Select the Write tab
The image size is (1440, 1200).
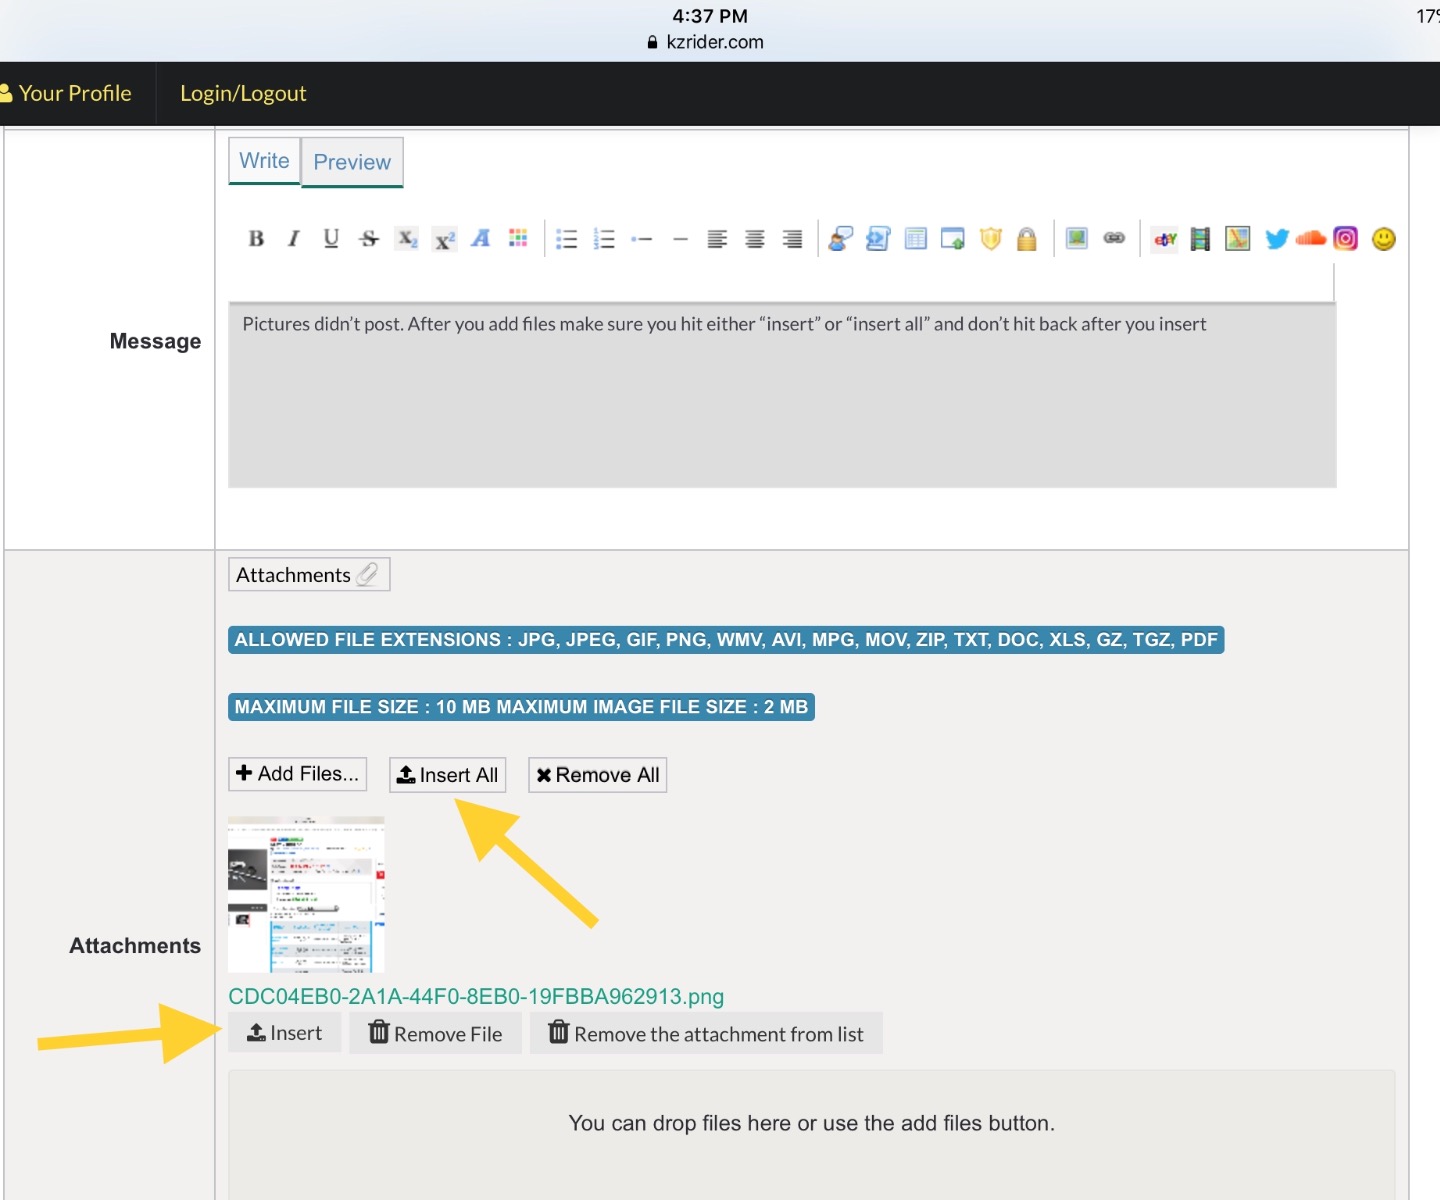tap(264, 161)
